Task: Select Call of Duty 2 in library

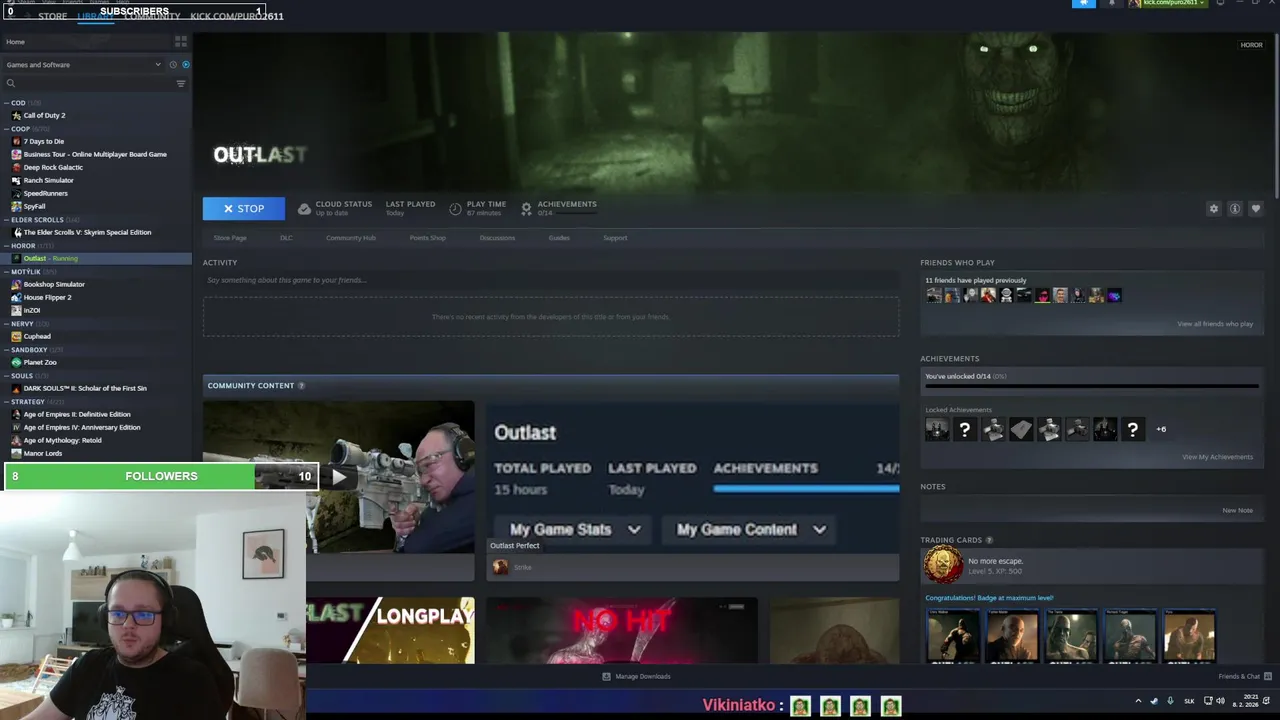Action: (x=44, y=116)
